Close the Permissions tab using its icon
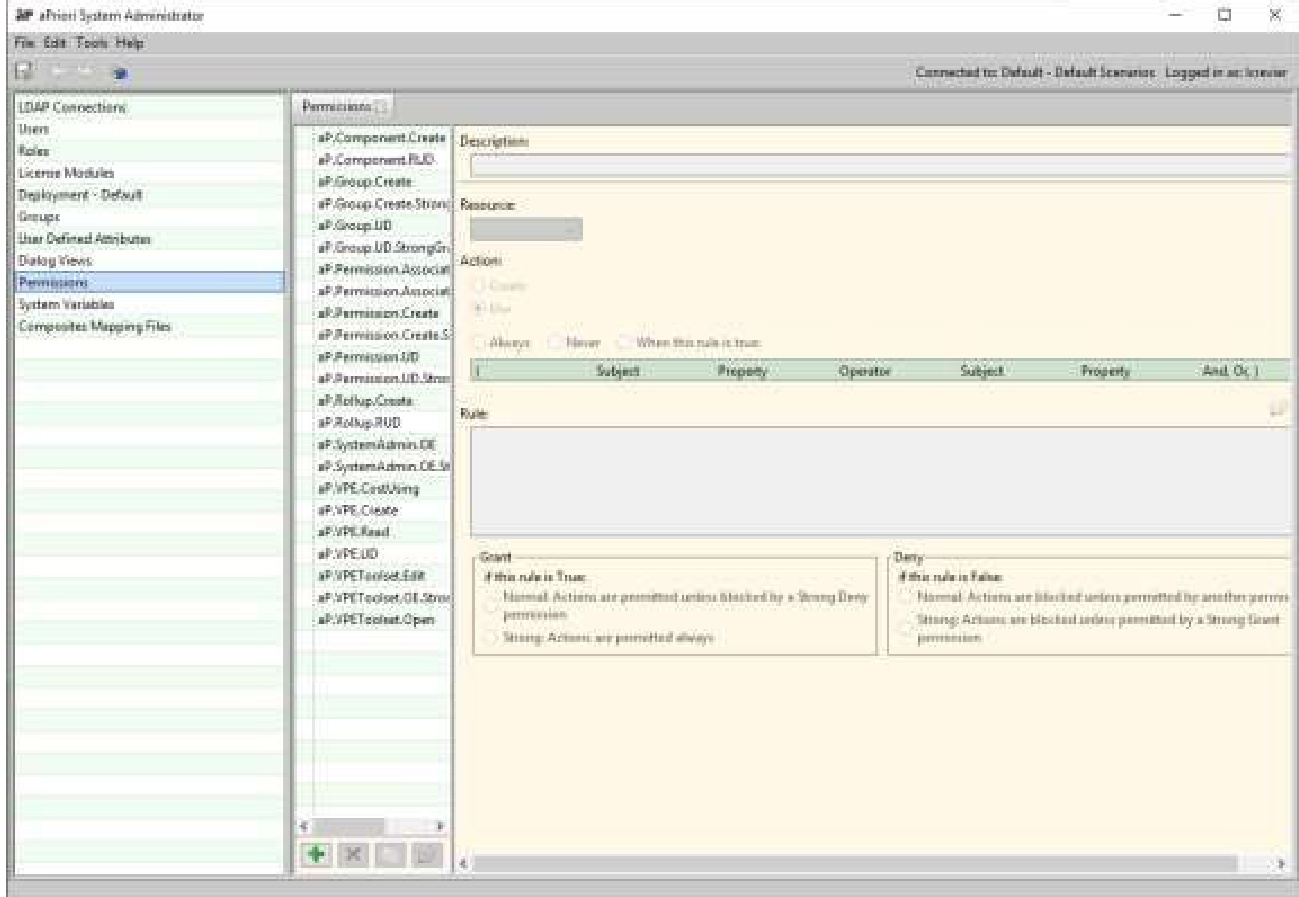Viewport: 1299px width, 897px height. pos(383,106)
